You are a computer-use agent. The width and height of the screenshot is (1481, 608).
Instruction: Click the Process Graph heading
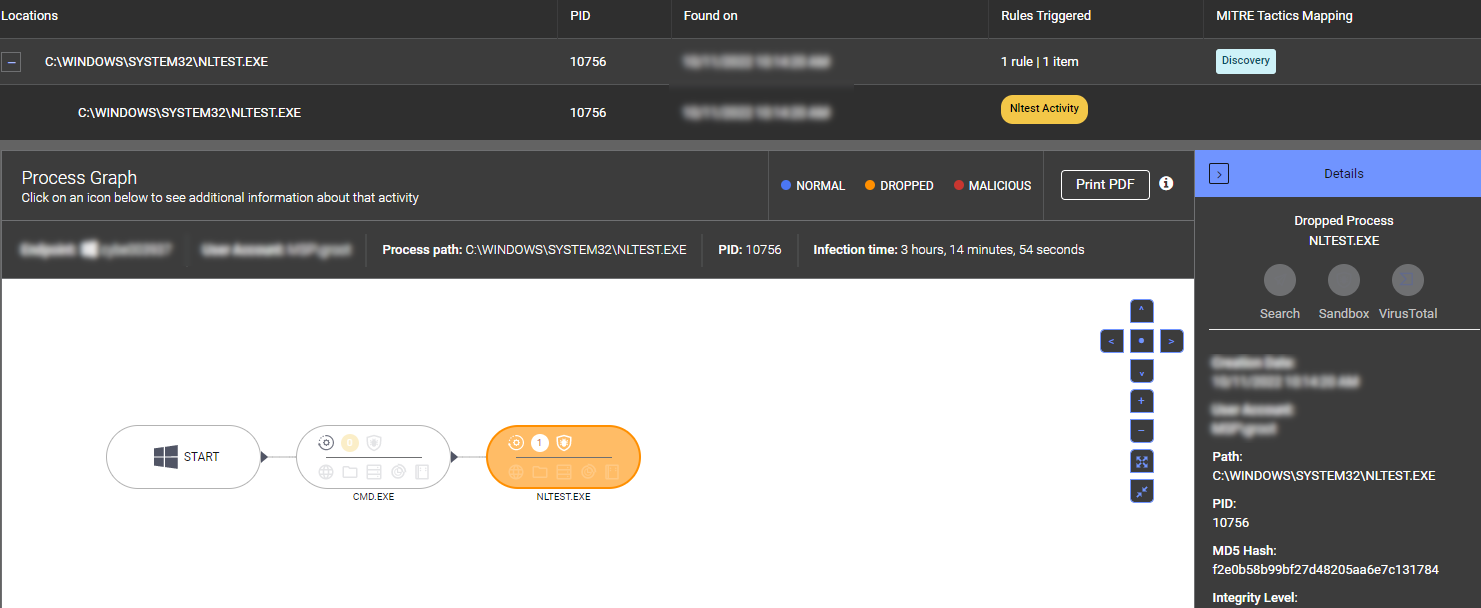(79, 178)
